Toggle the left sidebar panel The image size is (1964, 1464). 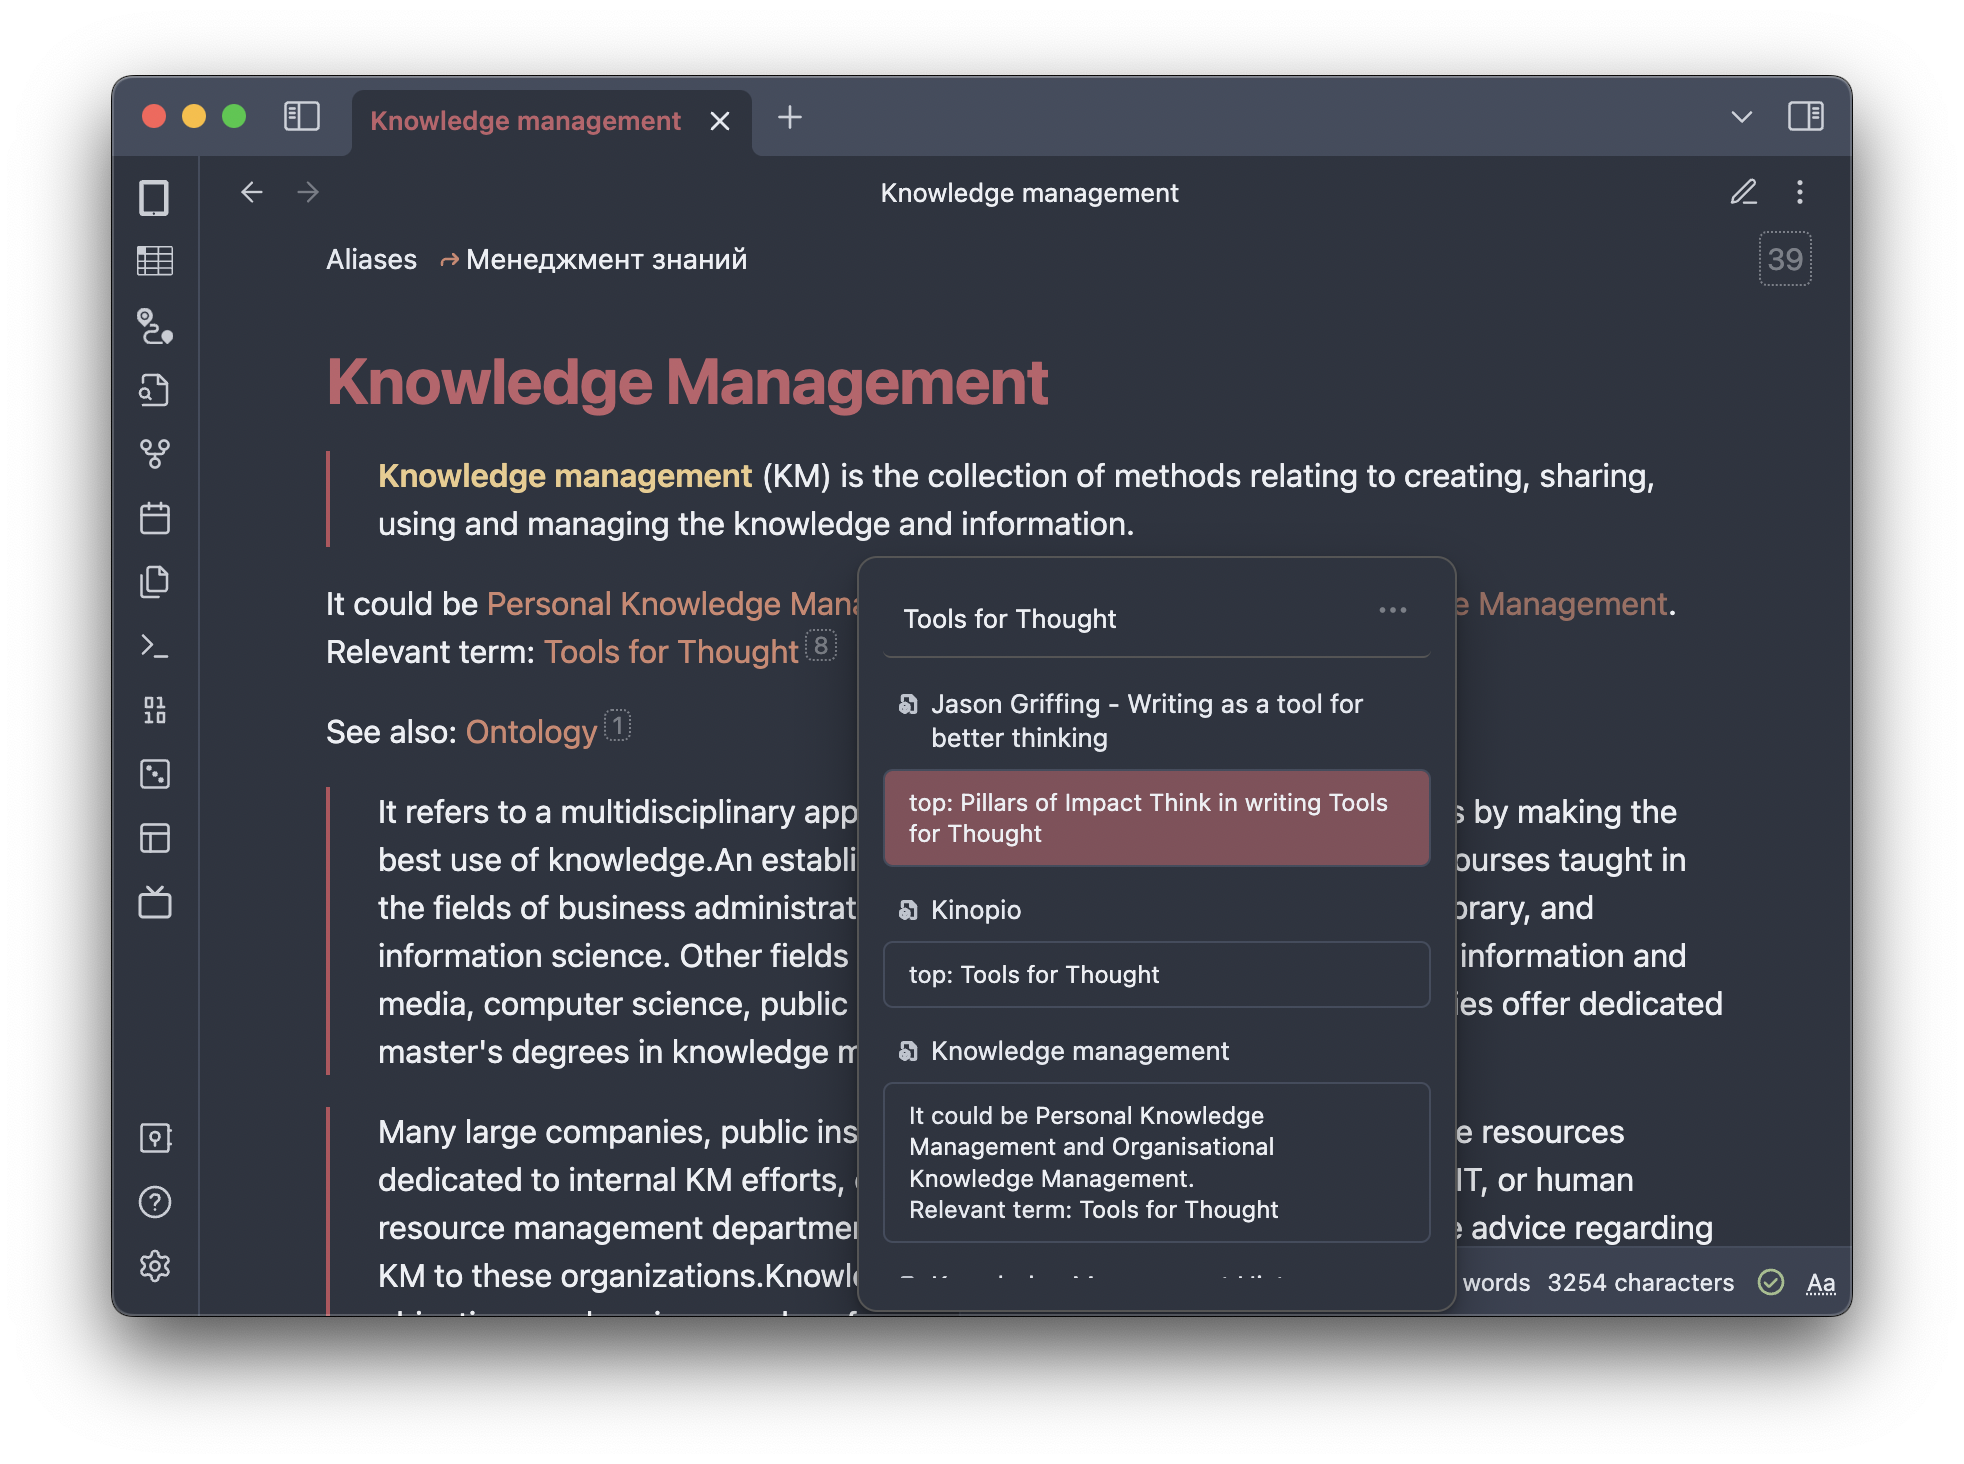[301, 117]
